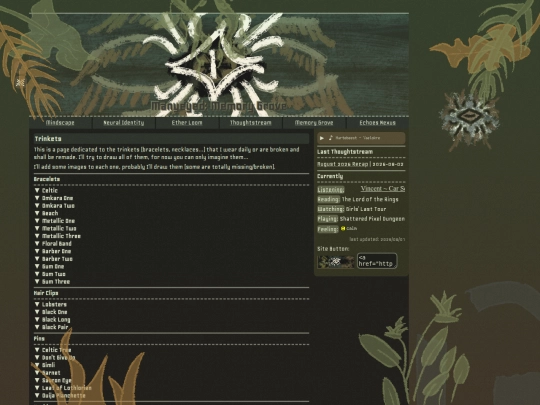Click the last updated date text

click(377, 239)
